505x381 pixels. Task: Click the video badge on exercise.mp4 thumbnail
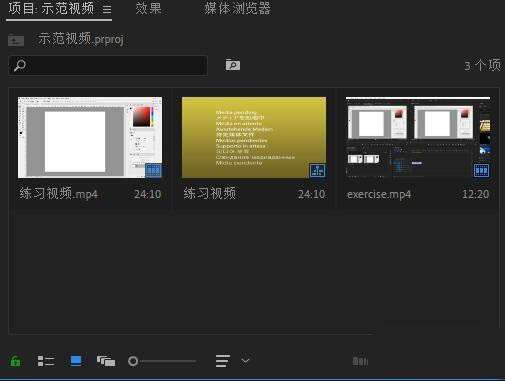tap(481, 170)
